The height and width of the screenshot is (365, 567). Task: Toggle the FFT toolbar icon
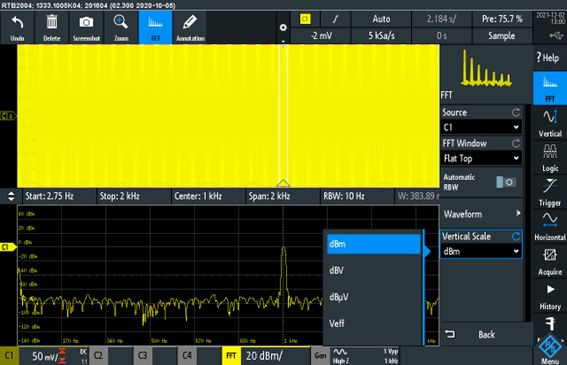click(155, 27)
